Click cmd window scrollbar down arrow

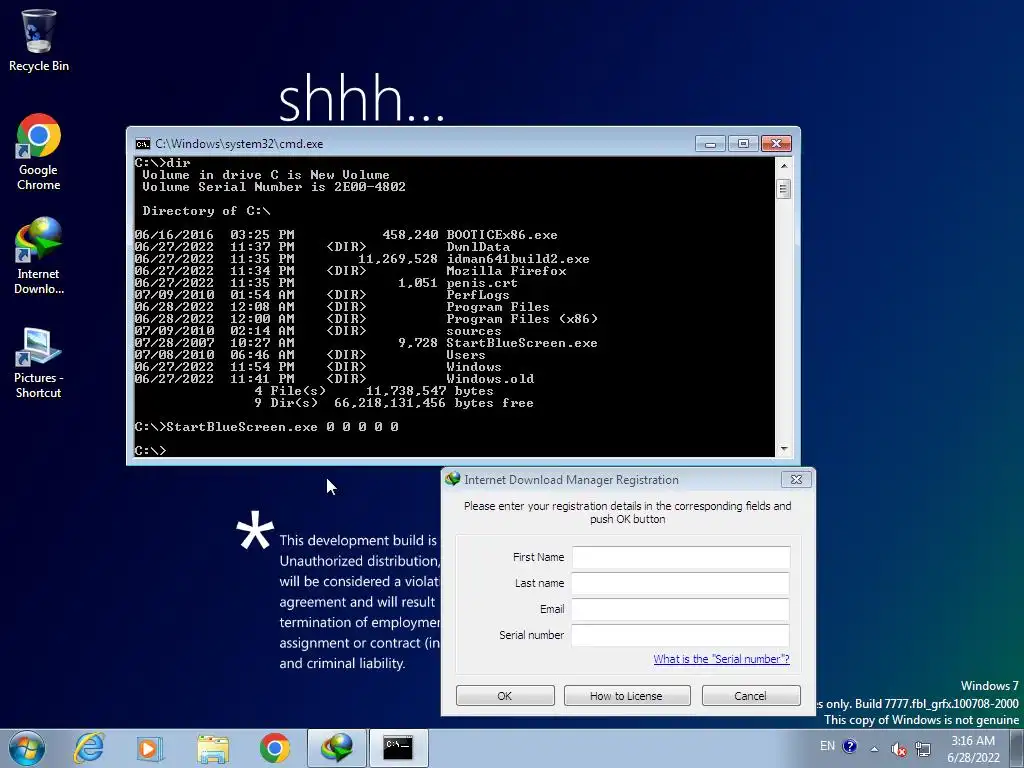784,449
